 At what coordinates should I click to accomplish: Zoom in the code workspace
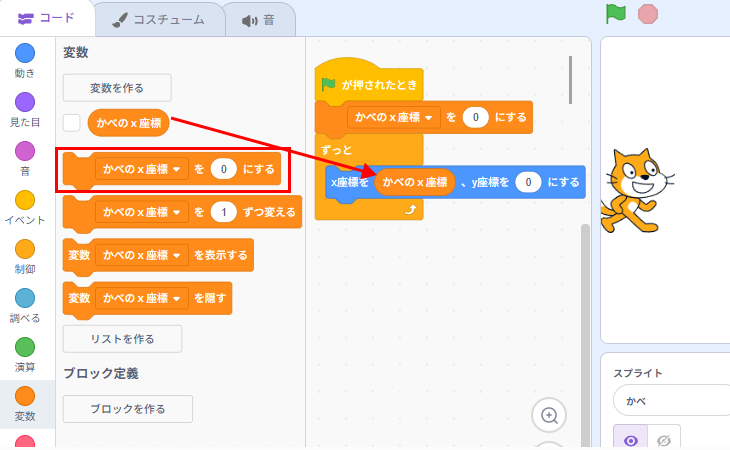[x=549, y=415]
